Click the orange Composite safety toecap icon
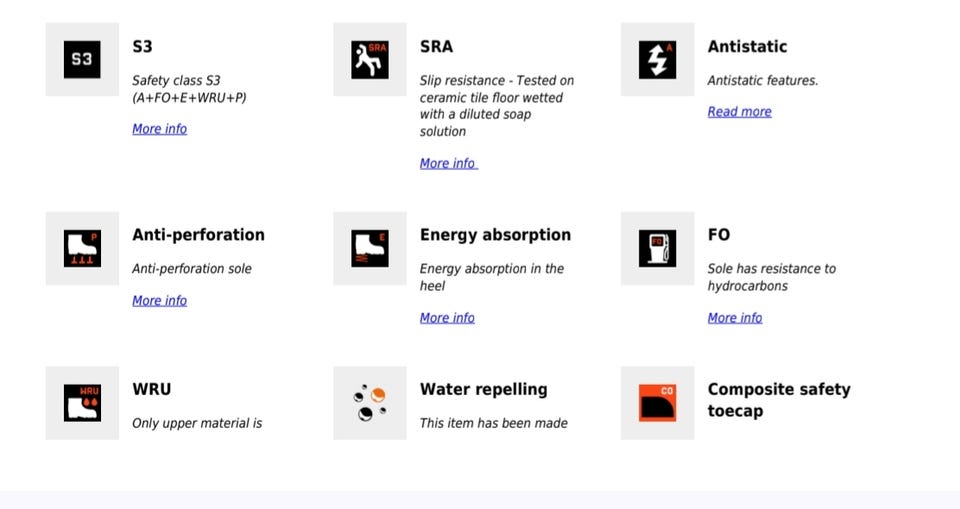This screenshot has width=960, height=509. (x=657, y=403)
